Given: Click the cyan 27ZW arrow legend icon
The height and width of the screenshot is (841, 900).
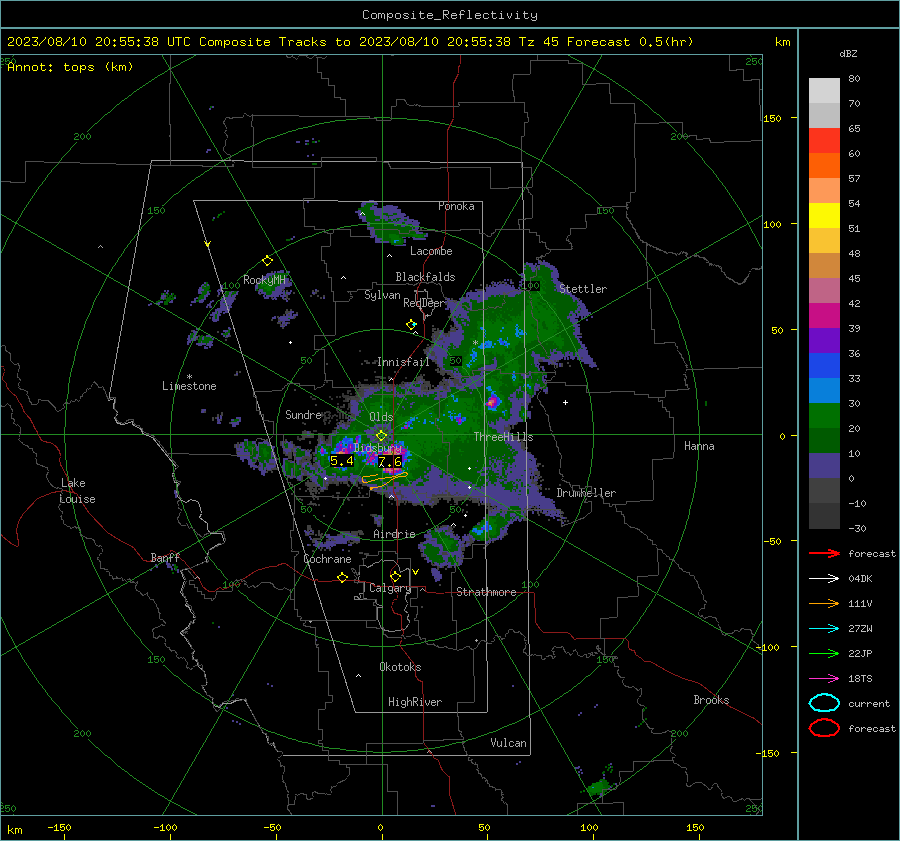Looking at the screenshot, I should pos(824,629).
